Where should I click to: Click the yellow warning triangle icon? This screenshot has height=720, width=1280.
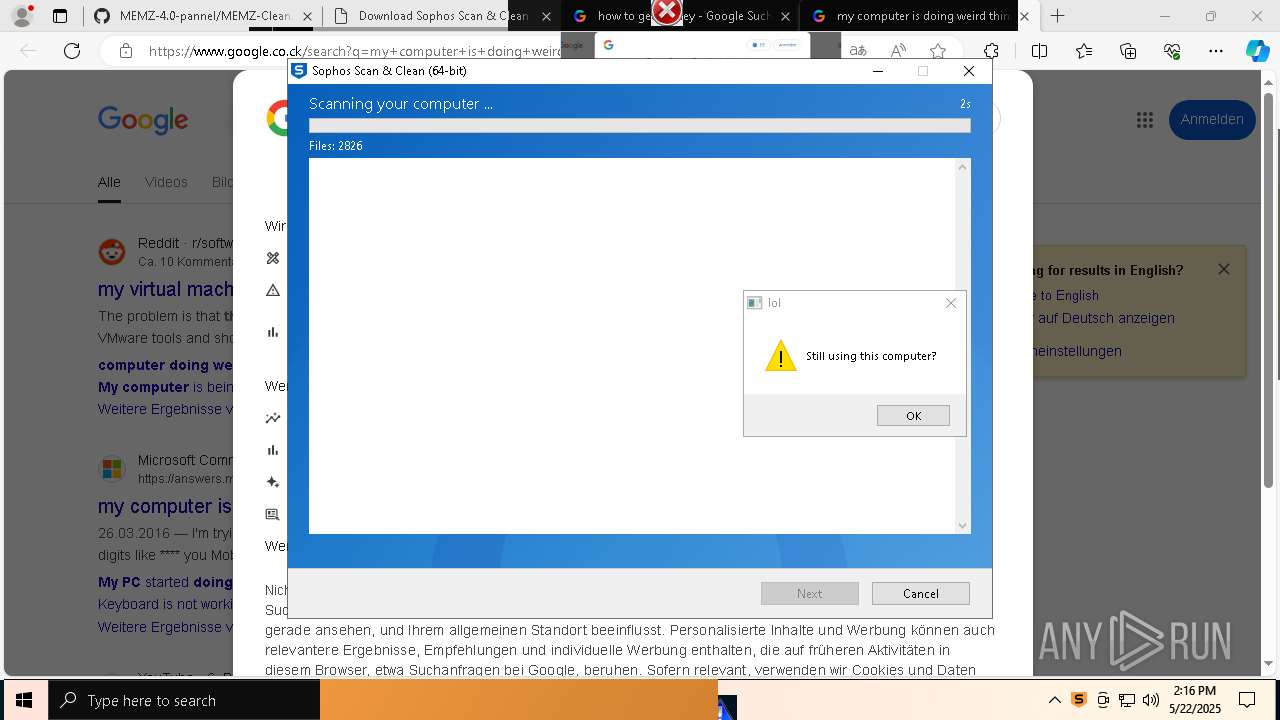781,356
